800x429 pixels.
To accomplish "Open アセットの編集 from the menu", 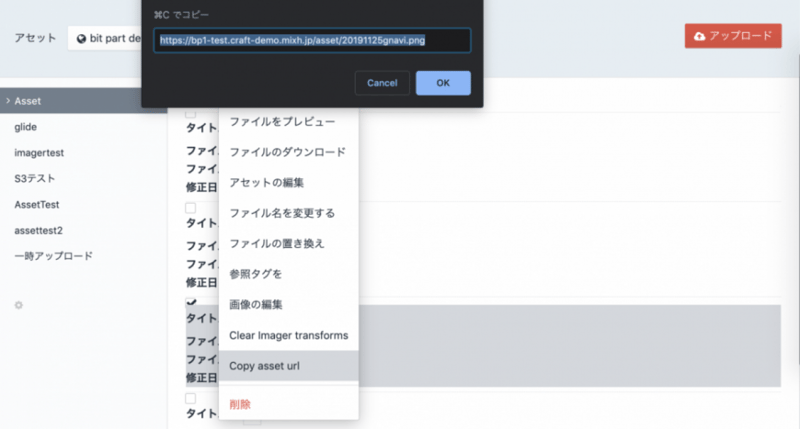I will click(267, 182).
